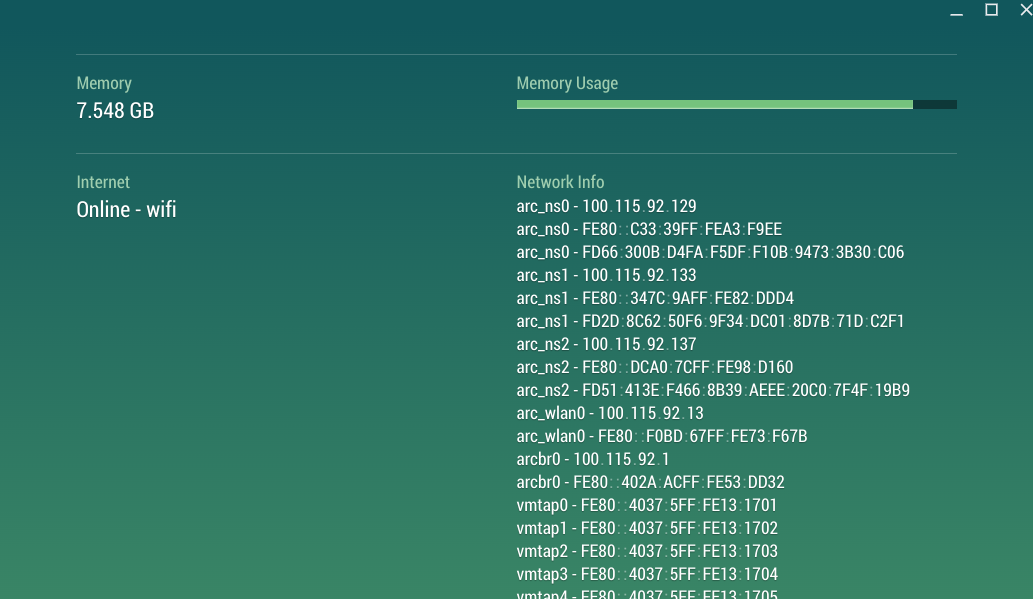Viewport: 1033px width, 599px height.
Task: Select arc_ns2 FD51:413E:F466 address entry
Action: pyautogui.click(x=713, y=390)
